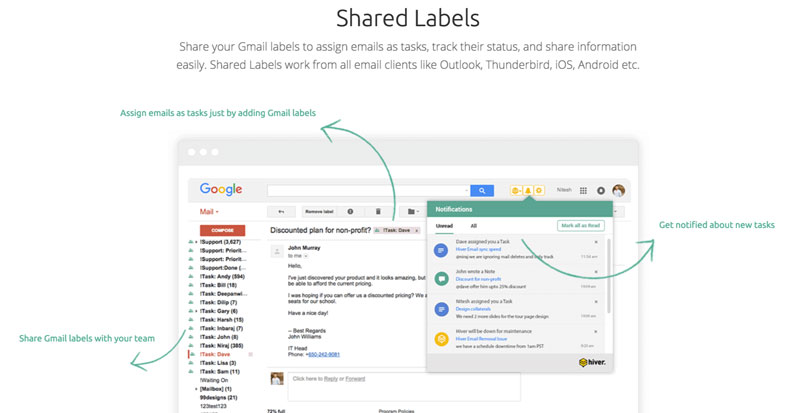Expand the !Support label arrow
Image resolution: width=800 pixels, height=413 pixels.
(196, 242)
